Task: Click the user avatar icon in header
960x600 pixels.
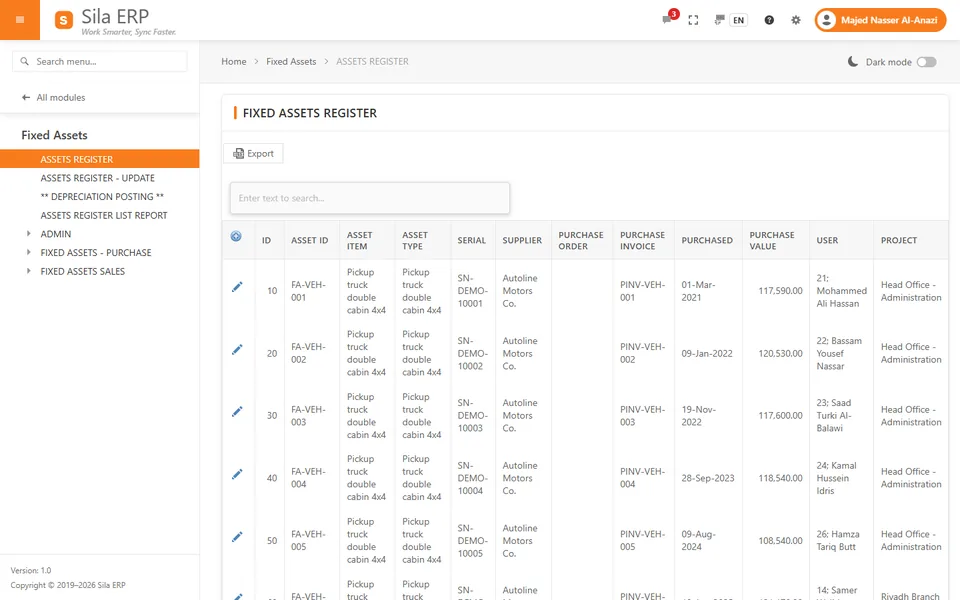Action: coord(826,20)
